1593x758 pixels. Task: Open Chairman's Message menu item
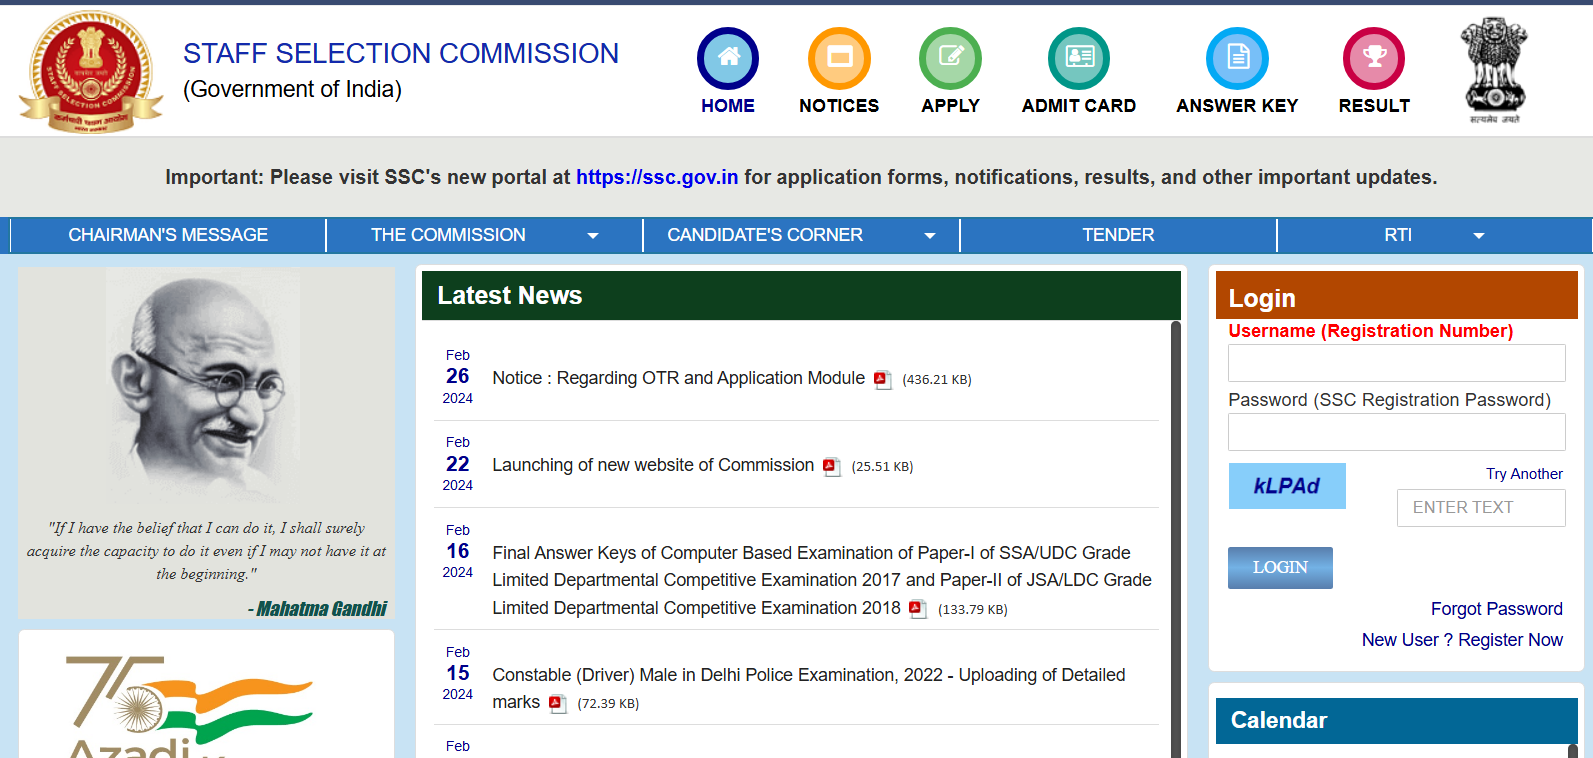pyautogui.click(x=168, y=235)
